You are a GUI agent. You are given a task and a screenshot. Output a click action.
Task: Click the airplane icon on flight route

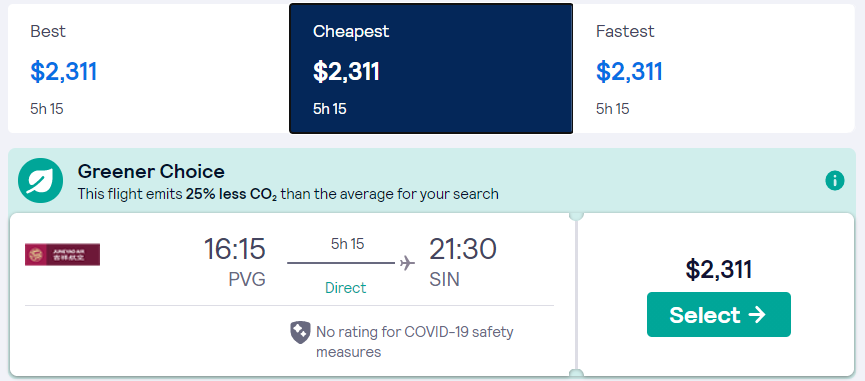[407, 263]
